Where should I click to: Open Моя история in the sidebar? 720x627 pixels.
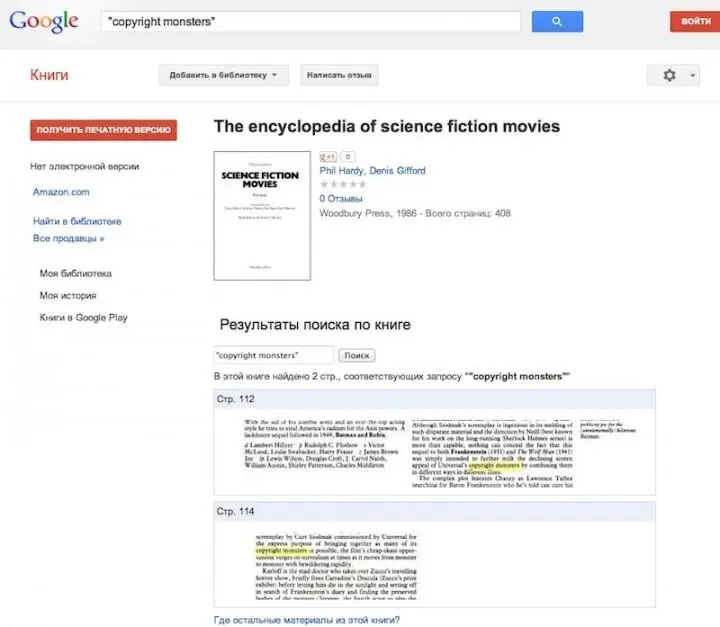pyautogui.click(x=68, y=295)
